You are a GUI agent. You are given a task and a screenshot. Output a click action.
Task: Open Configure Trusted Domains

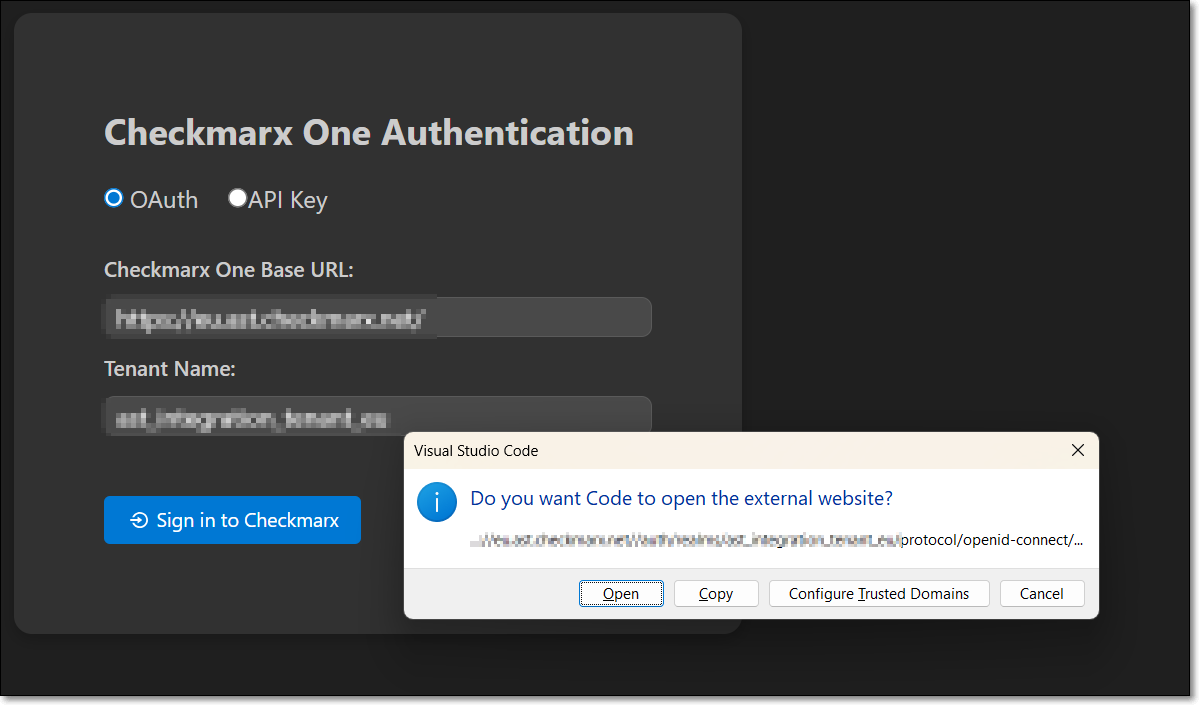pos(878,593)
